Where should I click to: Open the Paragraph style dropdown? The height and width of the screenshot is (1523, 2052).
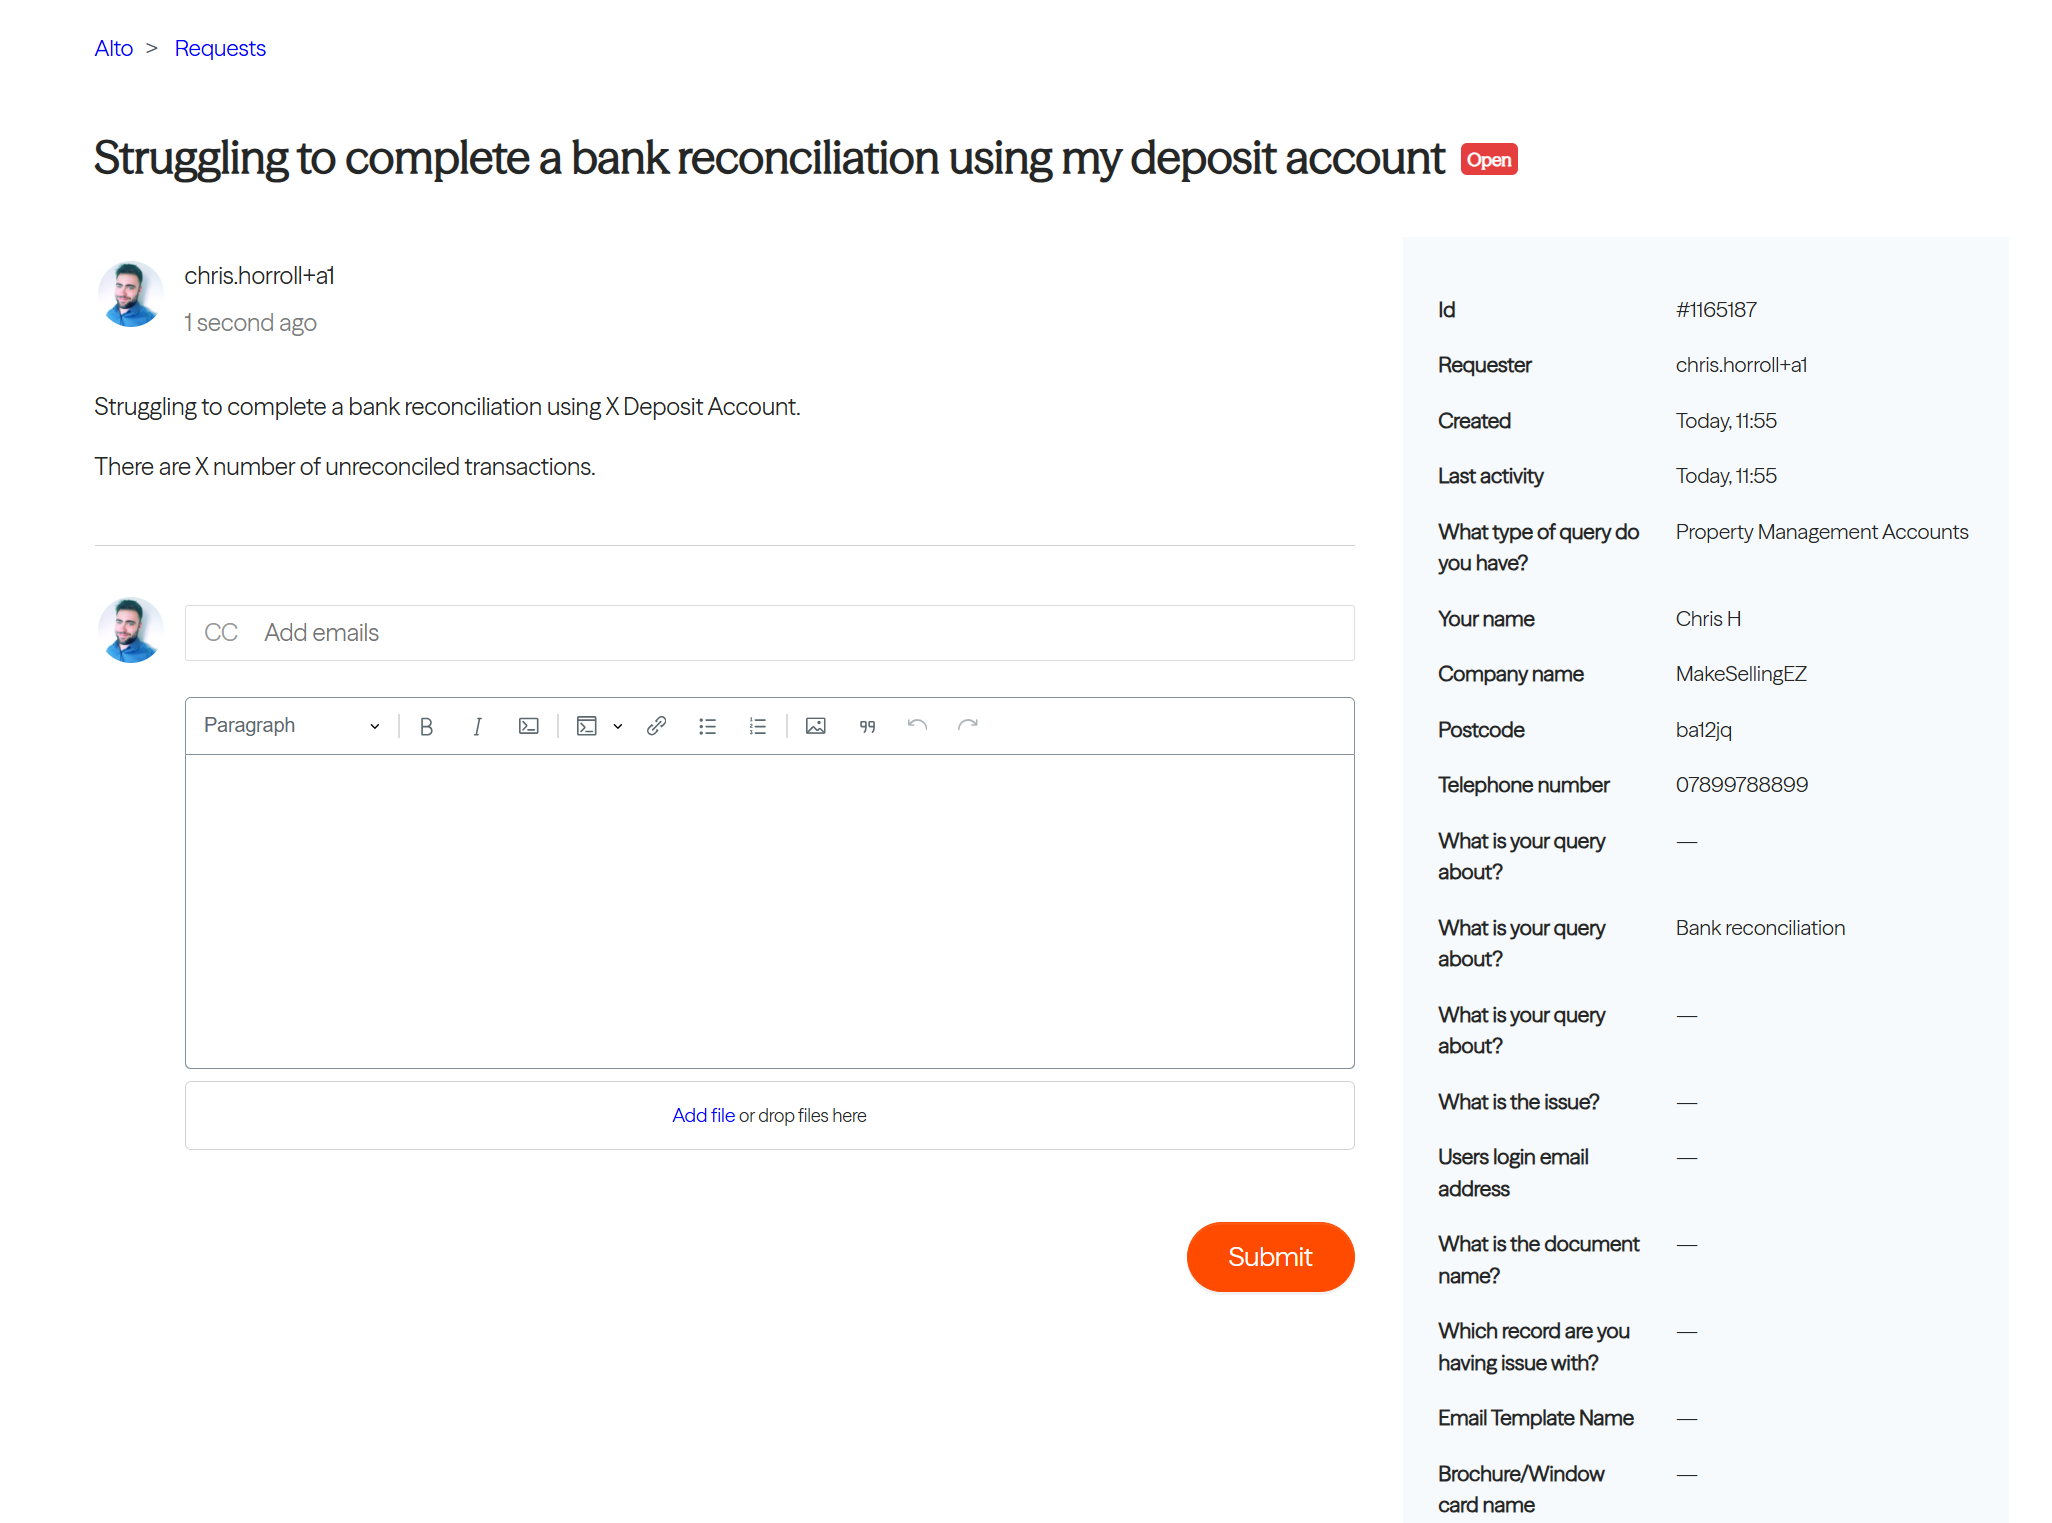pos(291,726)
